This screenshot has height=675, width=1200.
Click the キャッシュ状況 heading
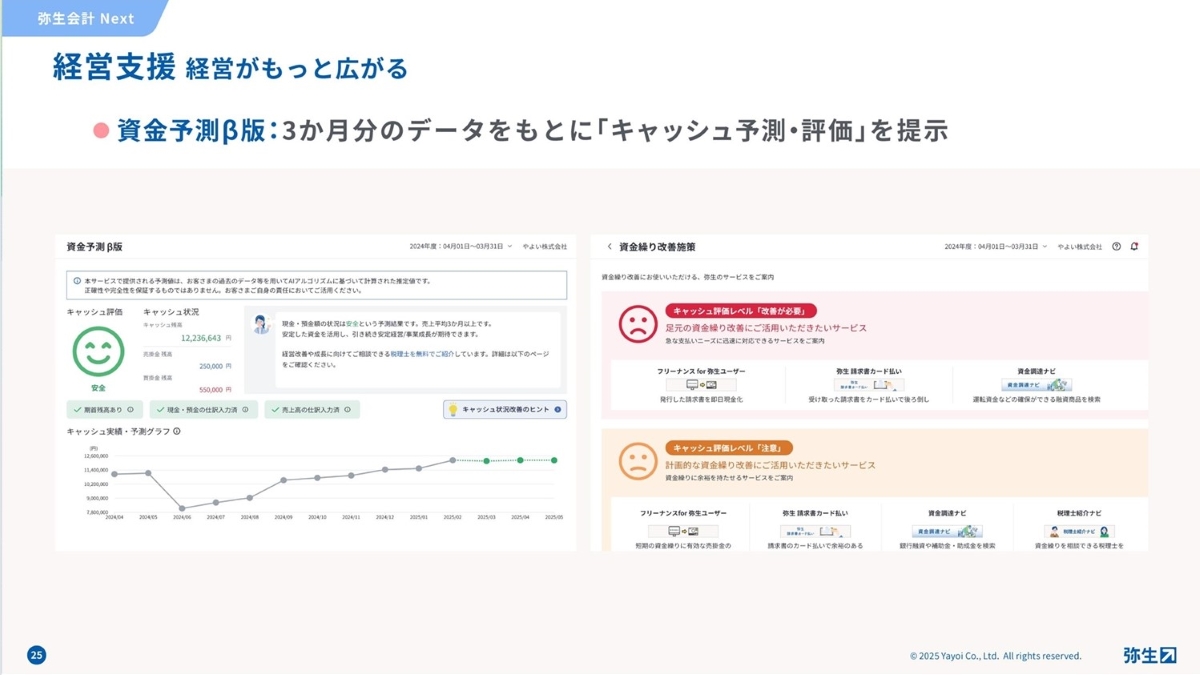[171, 312]
